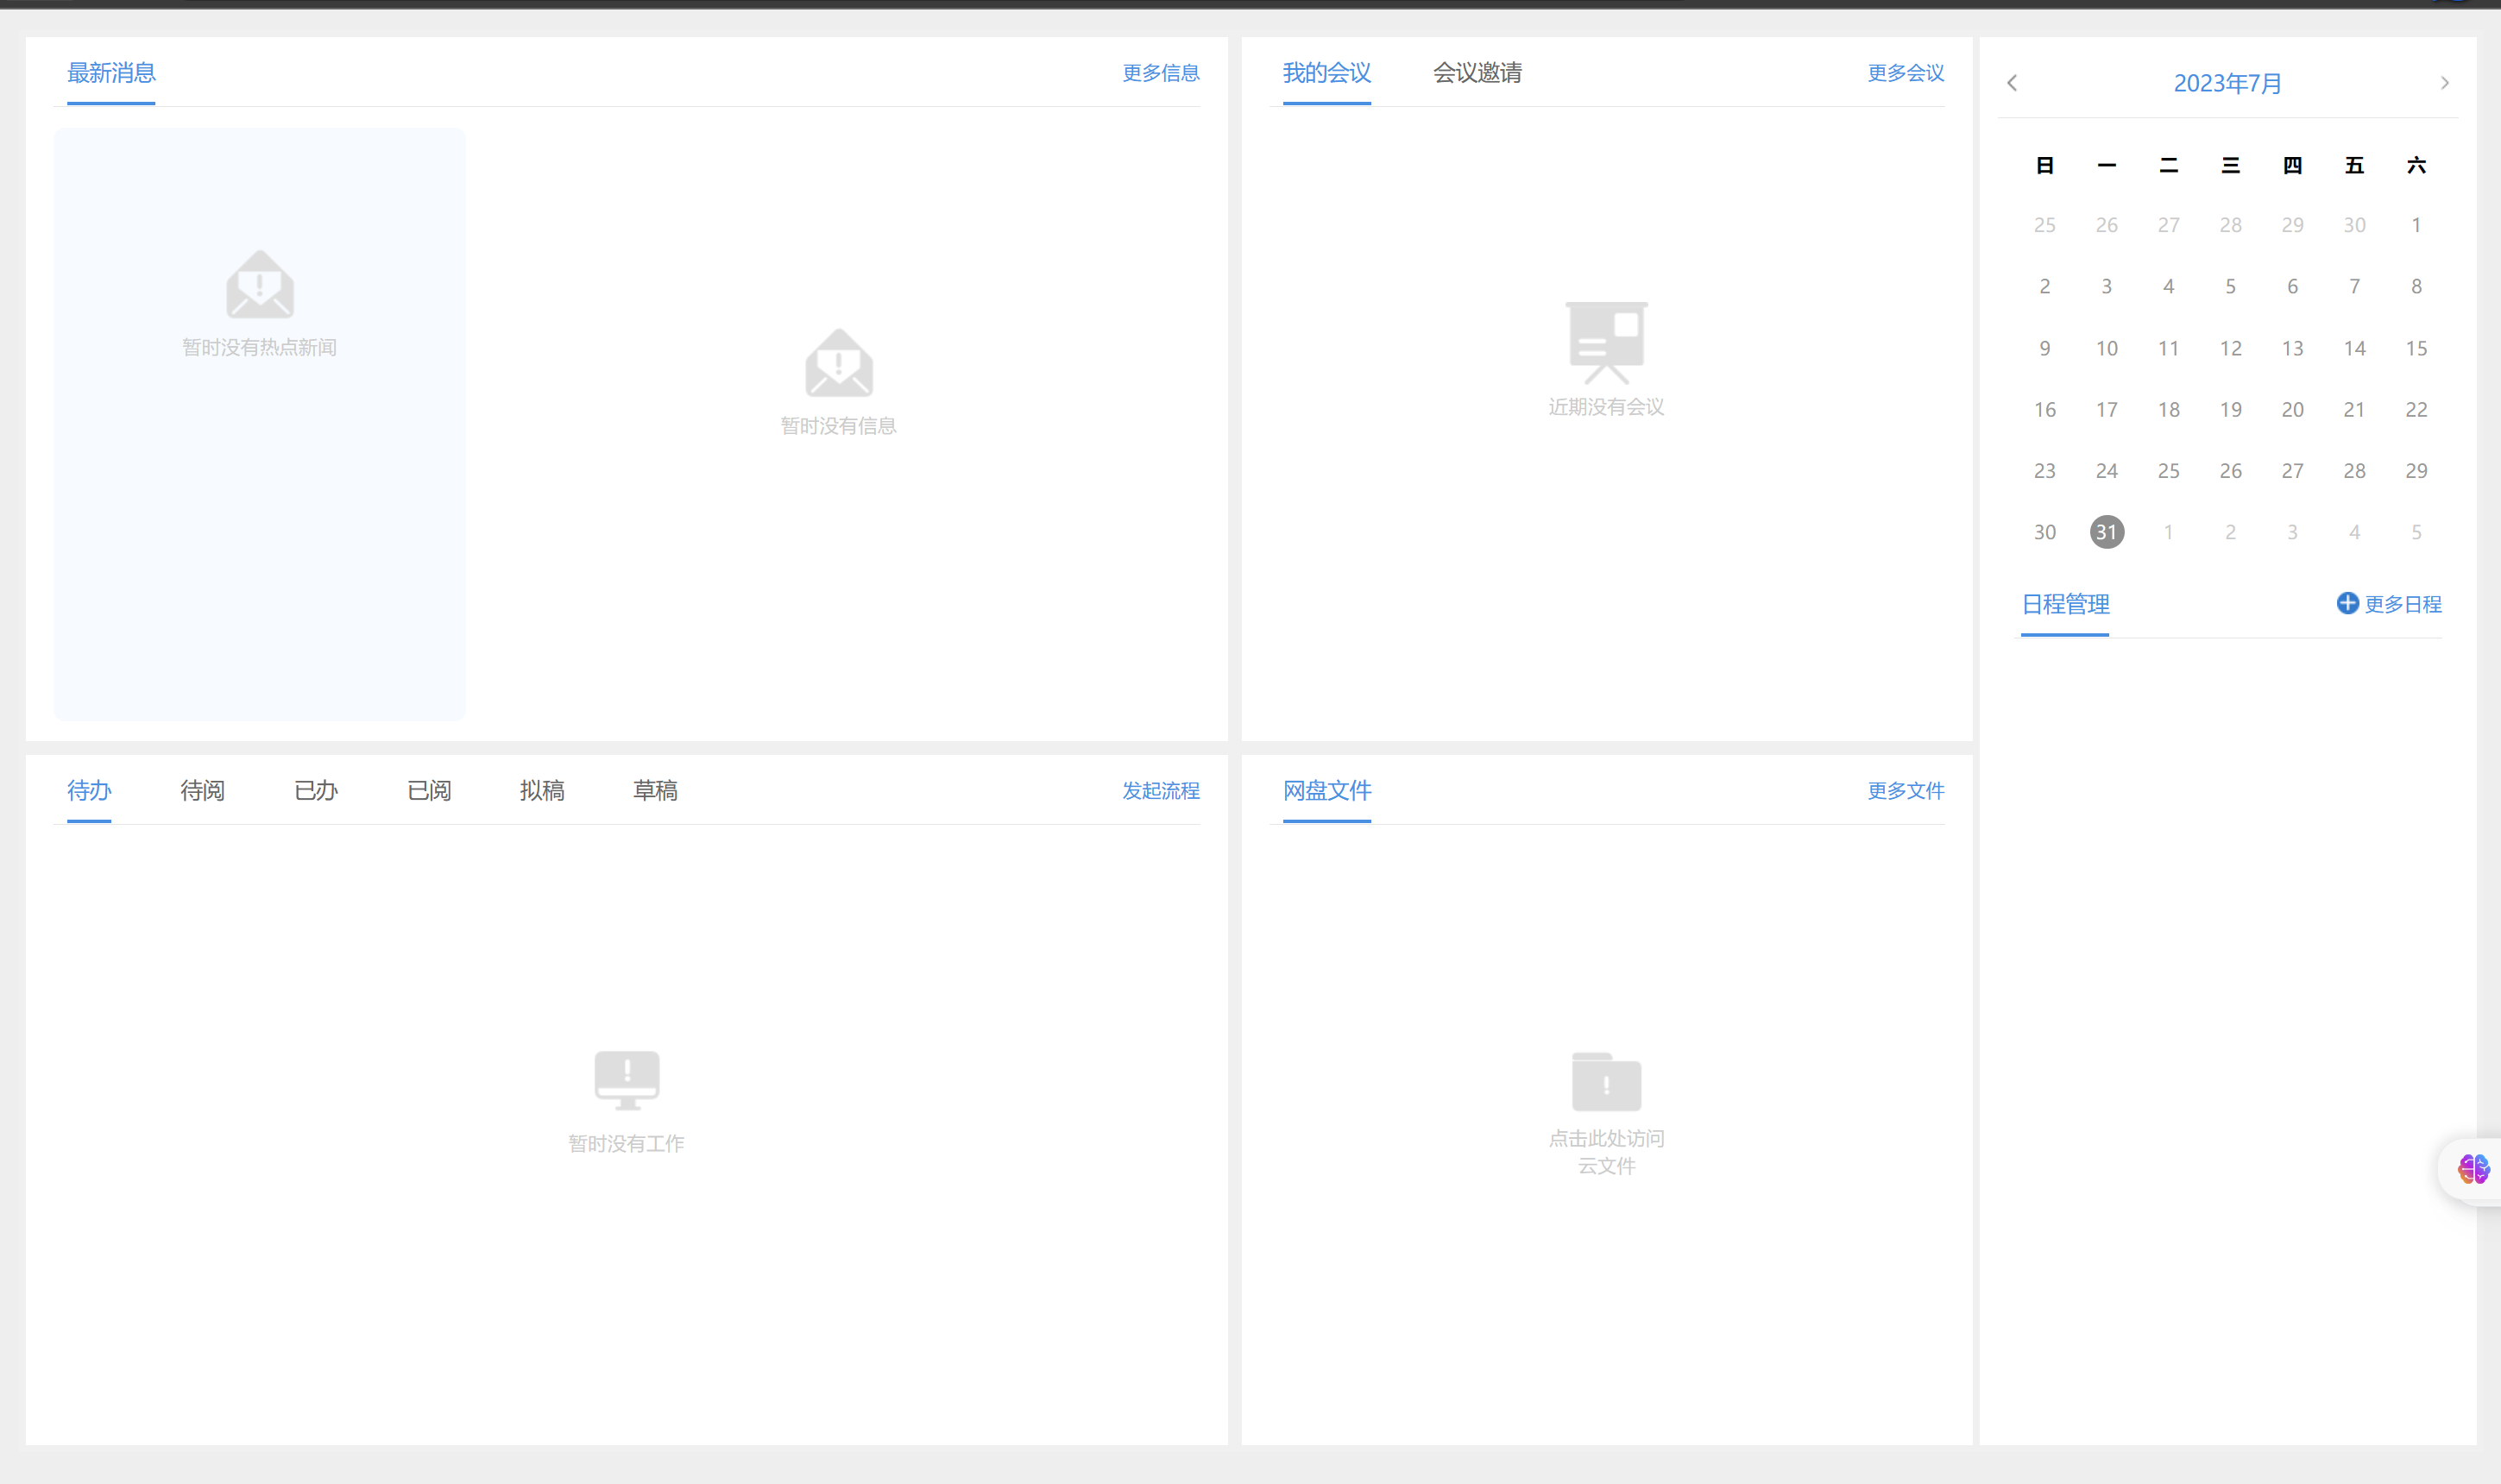Click the 日程管理 link
The width and height of the screenshot is (2501, 1484).
point(2064,604)
